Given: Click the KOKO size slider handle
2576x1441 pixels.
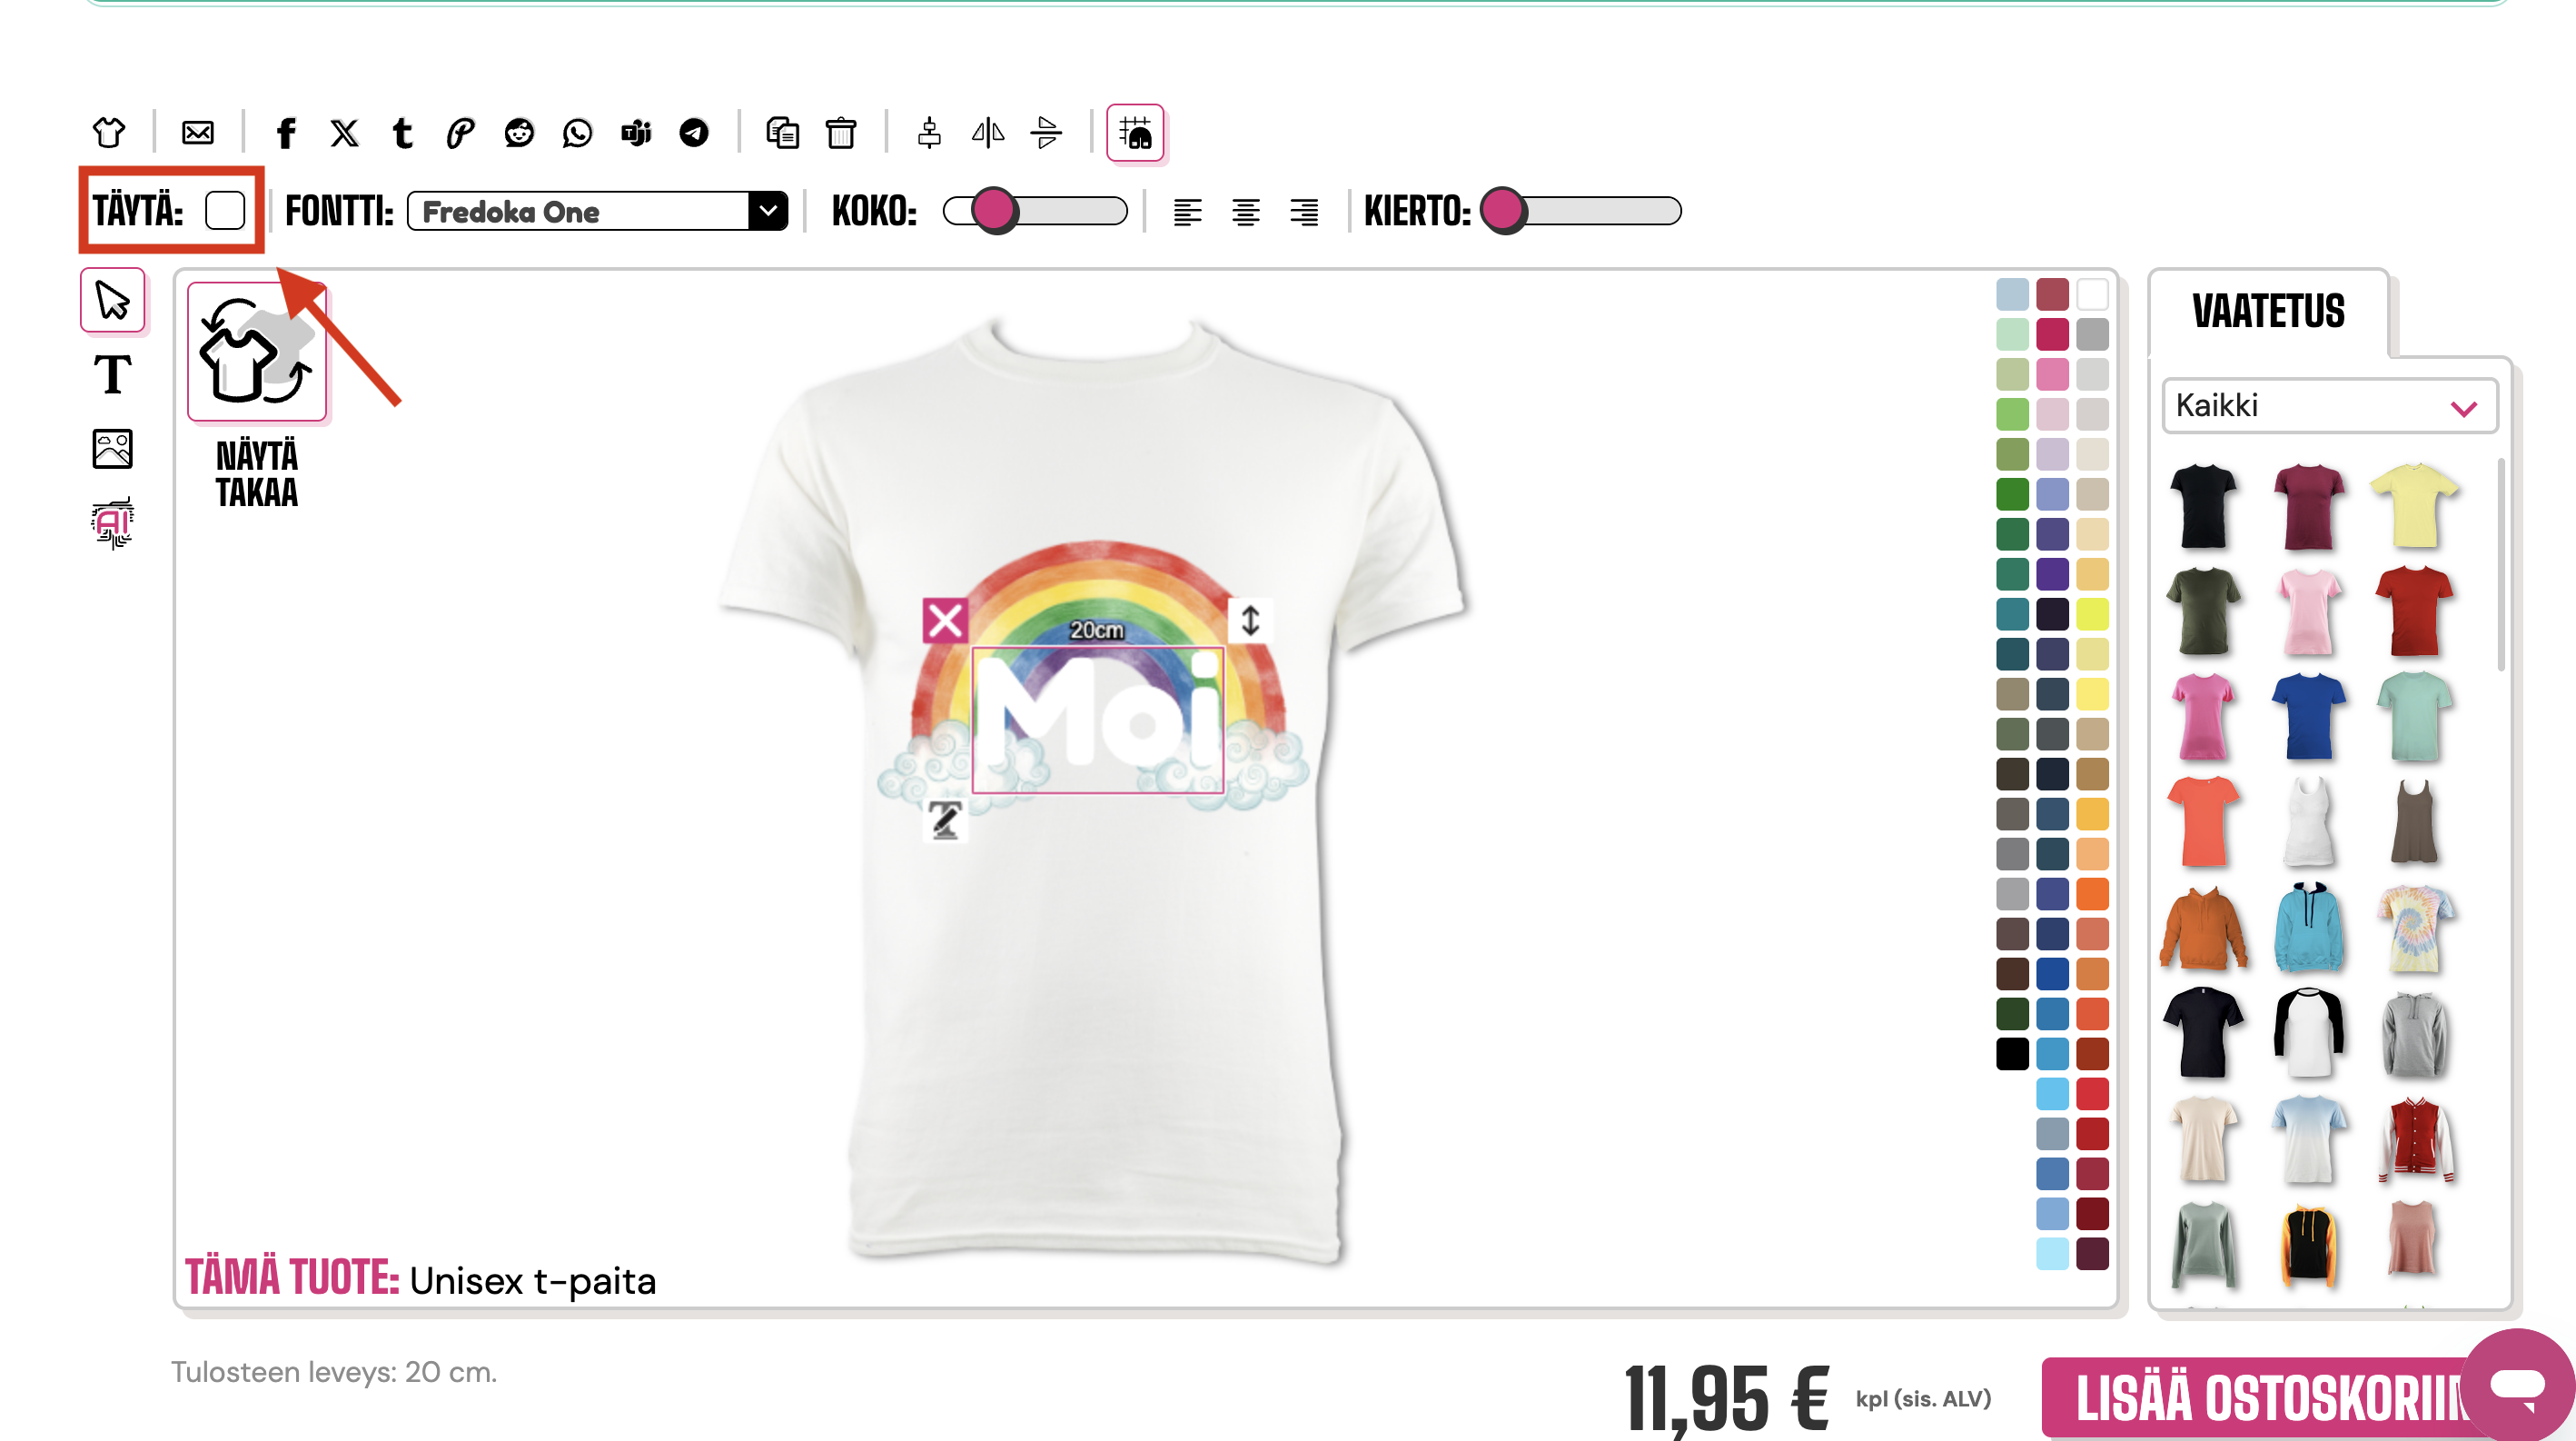Looking at the screenshot, I should click(x=993, y=211).
